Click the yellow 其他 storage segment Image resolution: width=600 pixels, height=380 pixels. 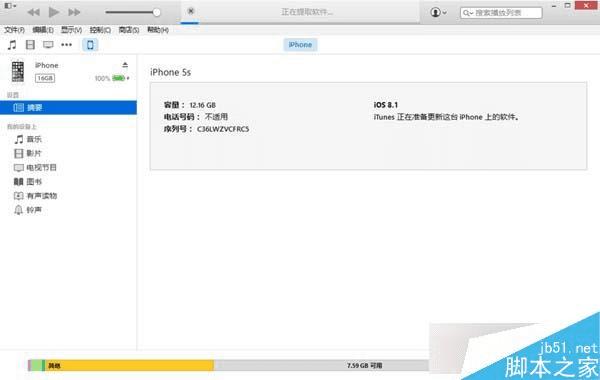pos(129,365)
